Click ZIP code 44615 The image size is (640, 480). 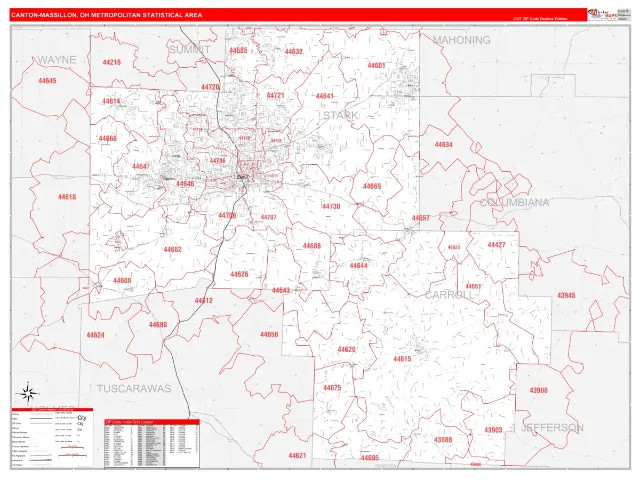pos(402,359)
